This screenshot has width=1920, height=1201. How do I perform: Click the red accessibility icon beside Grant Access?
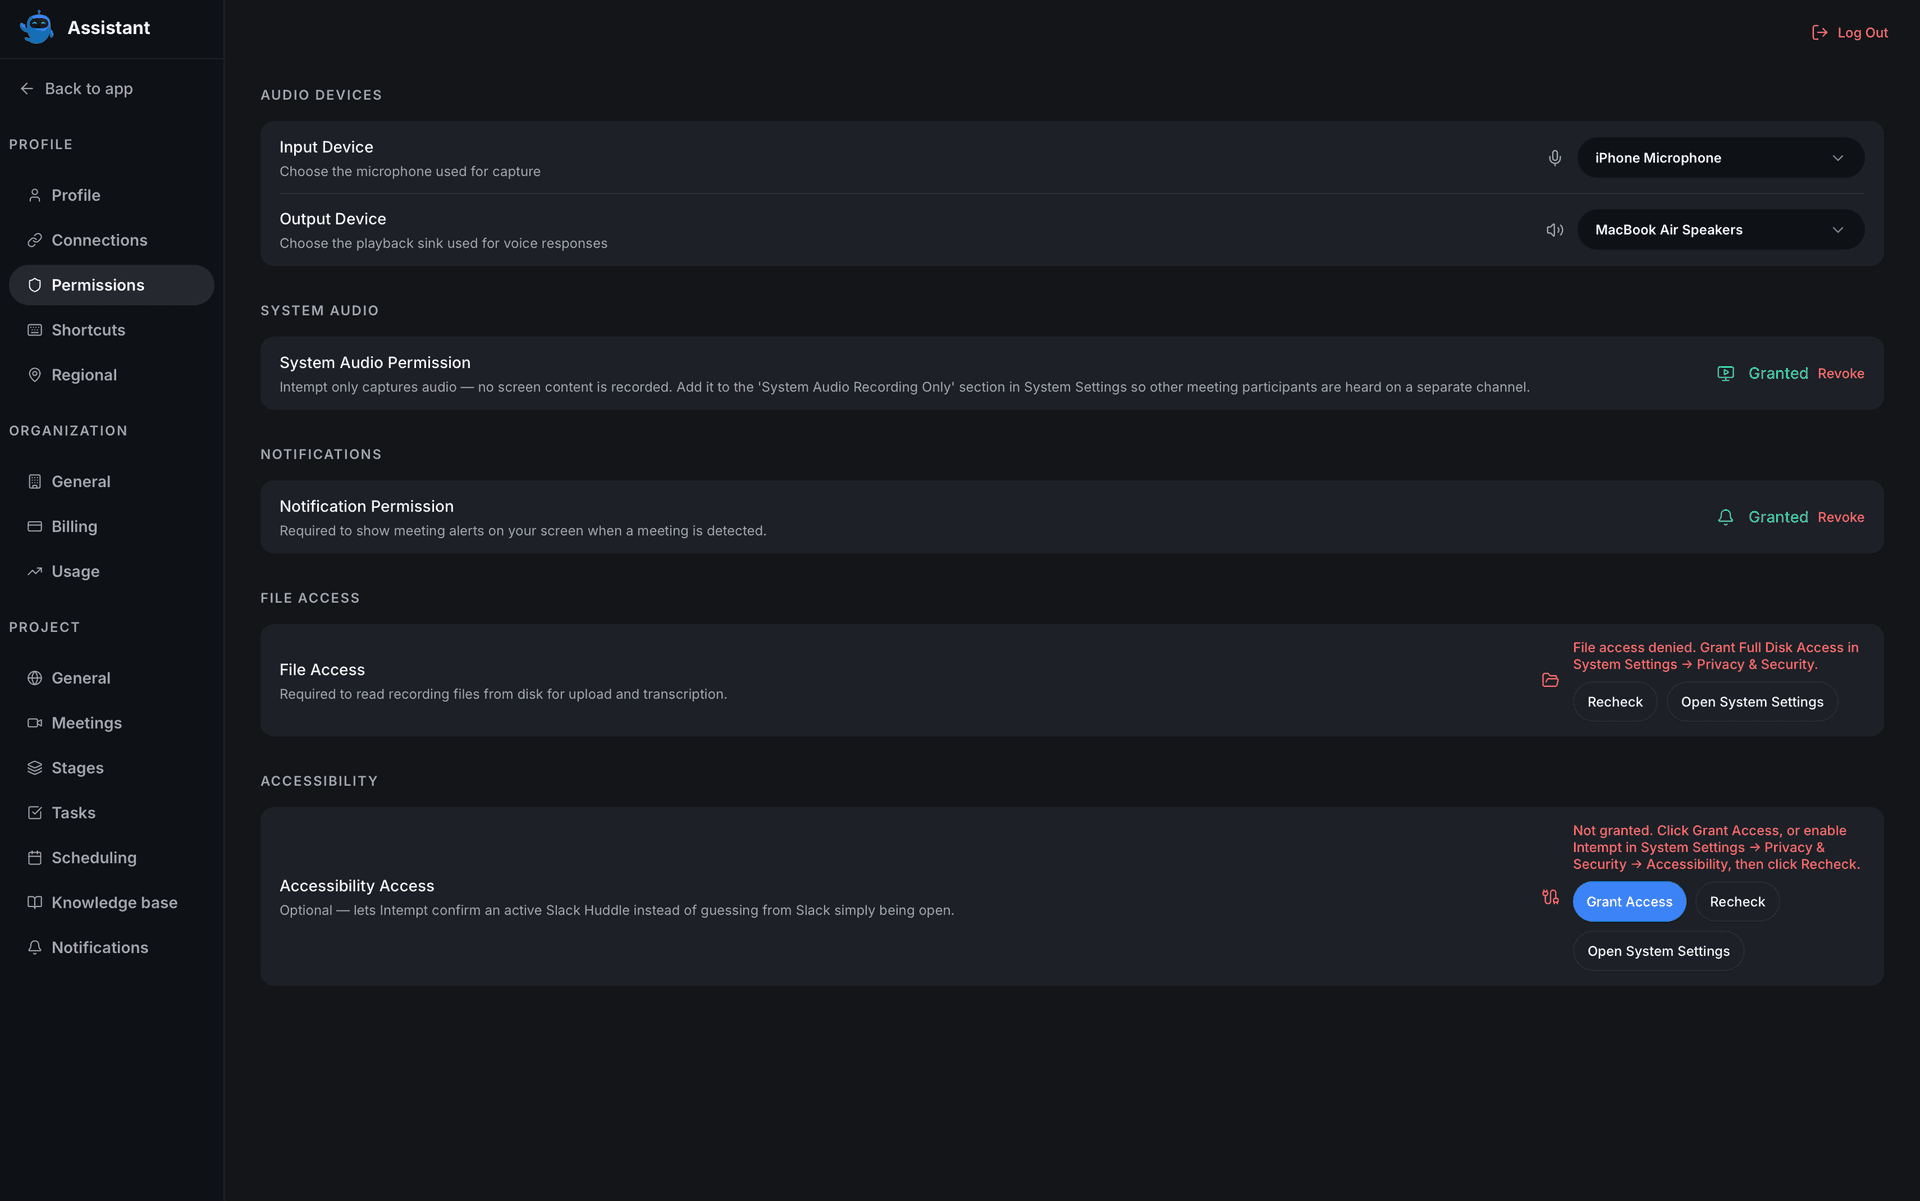coord(1550,897)
